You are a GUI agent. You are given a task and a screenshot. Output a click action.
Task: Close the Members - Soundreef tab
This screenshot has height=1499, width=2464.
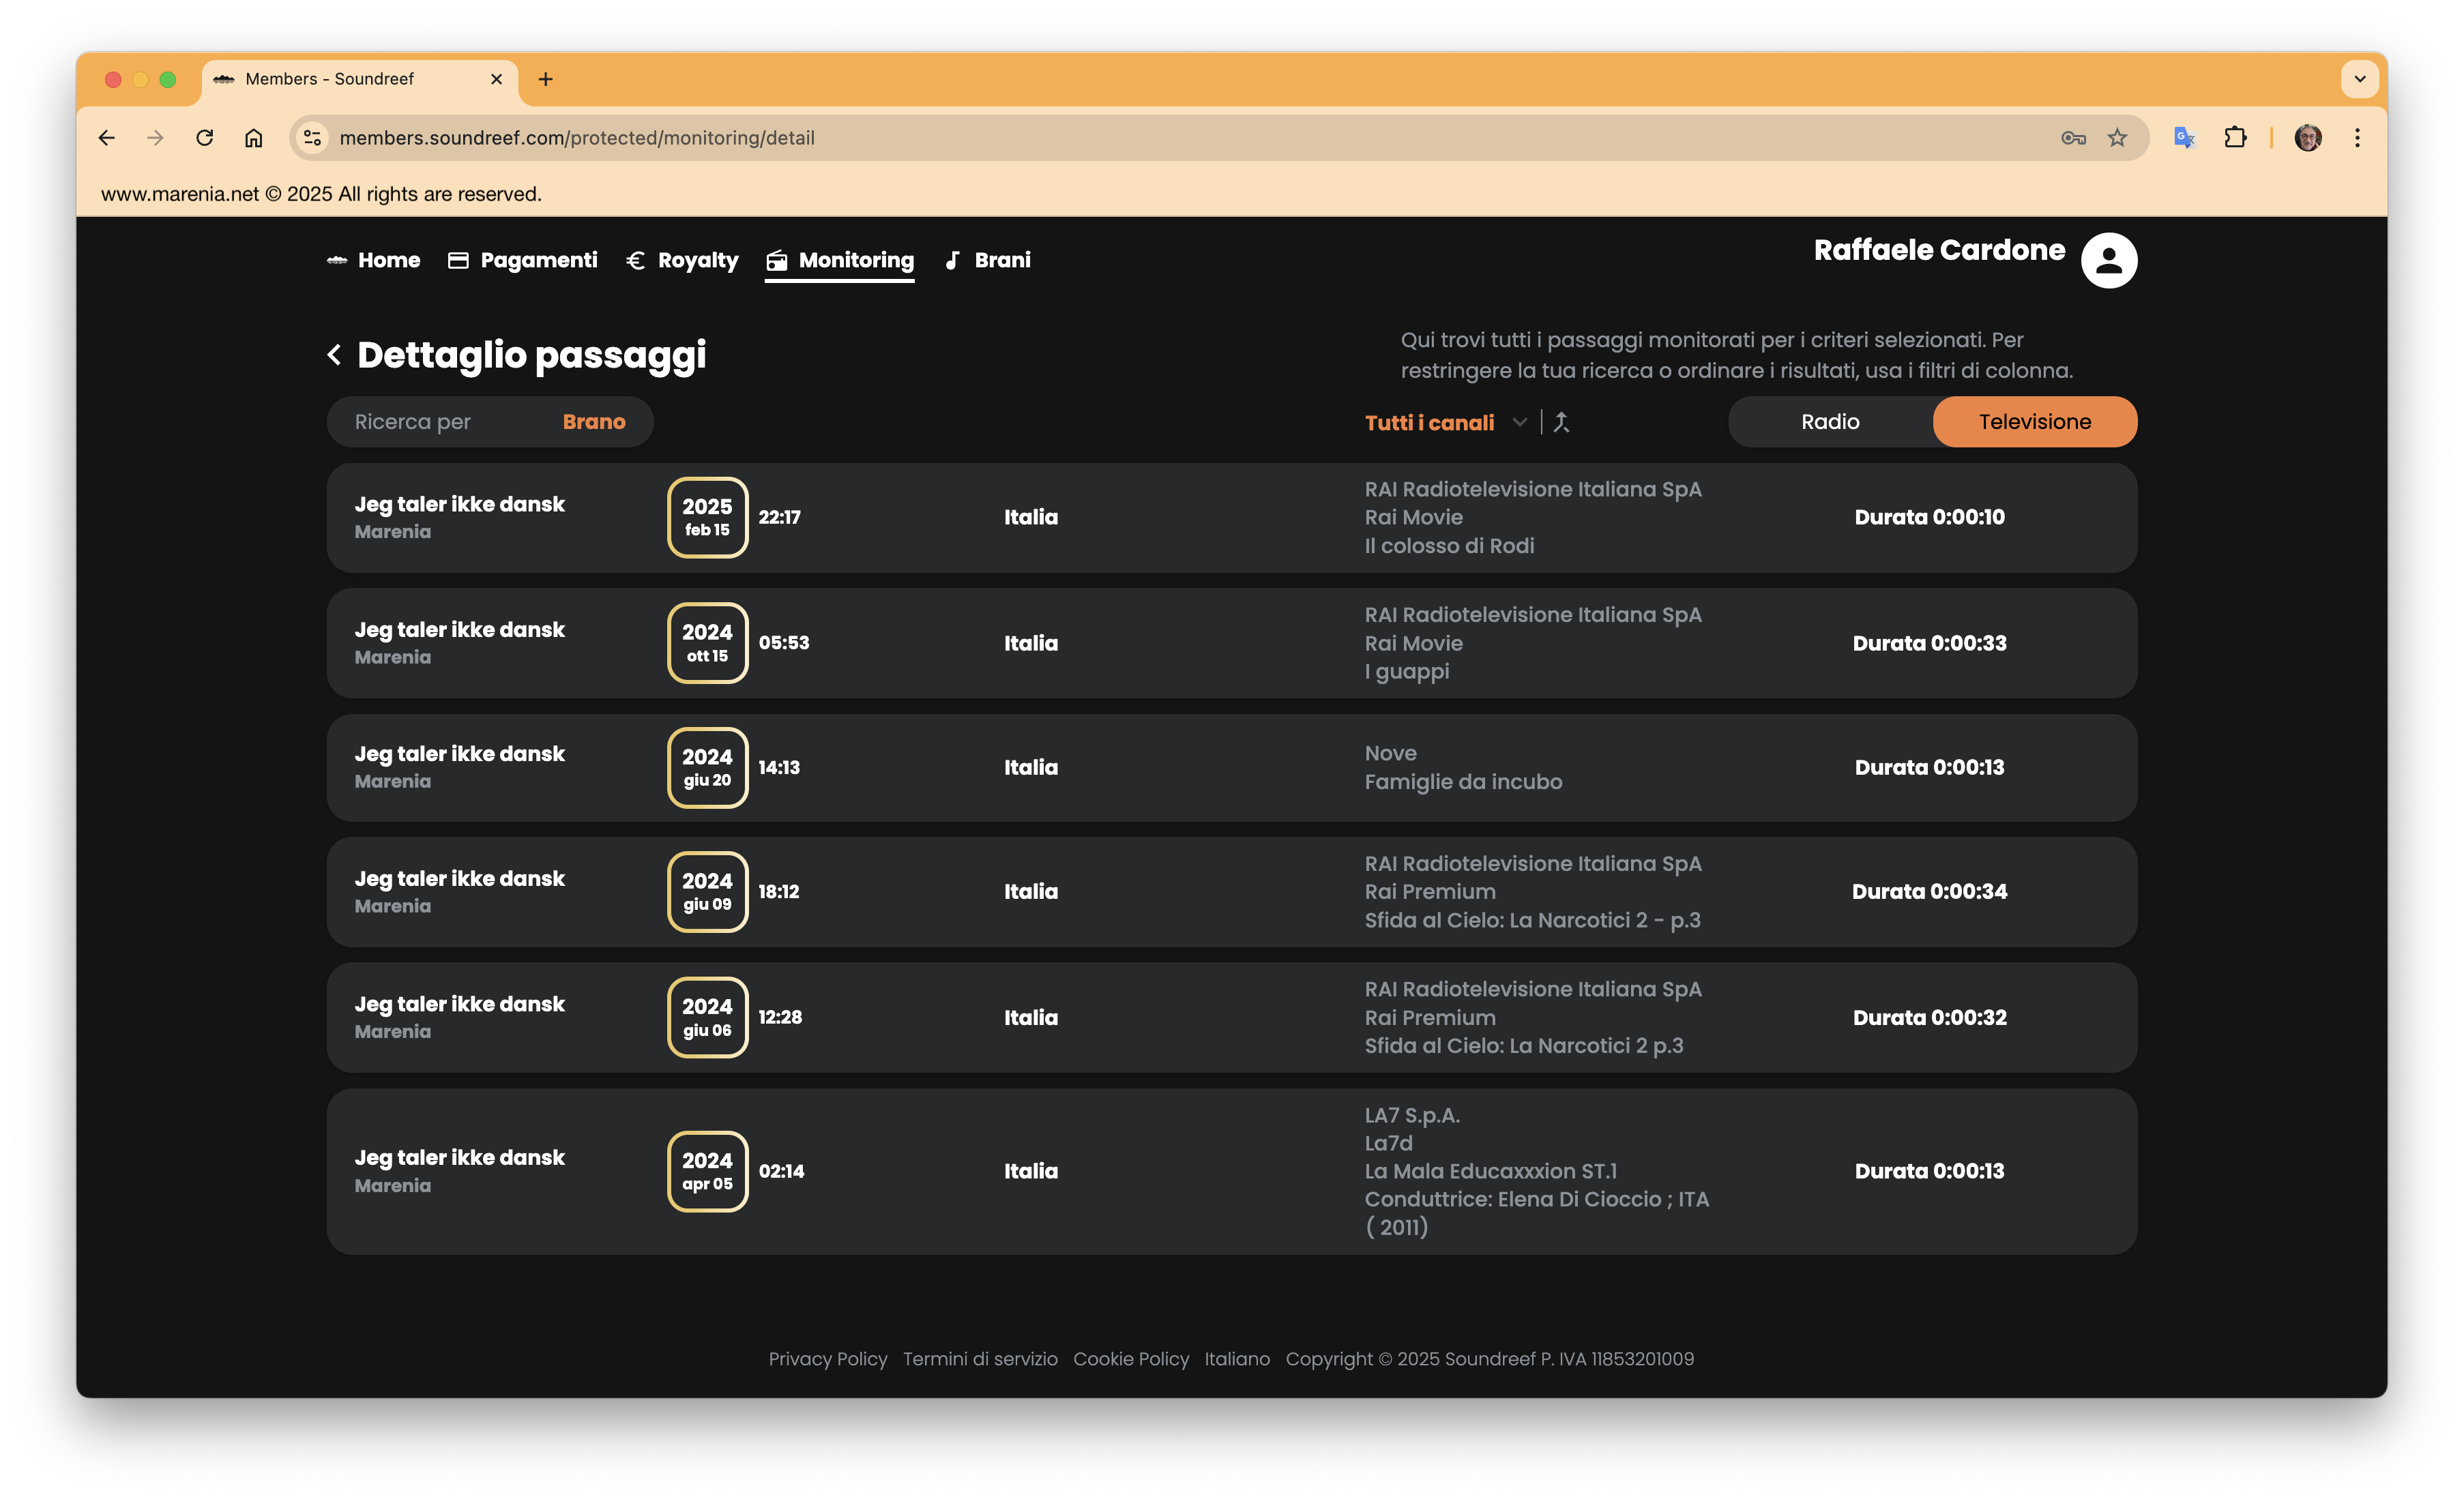pos(496,79)
